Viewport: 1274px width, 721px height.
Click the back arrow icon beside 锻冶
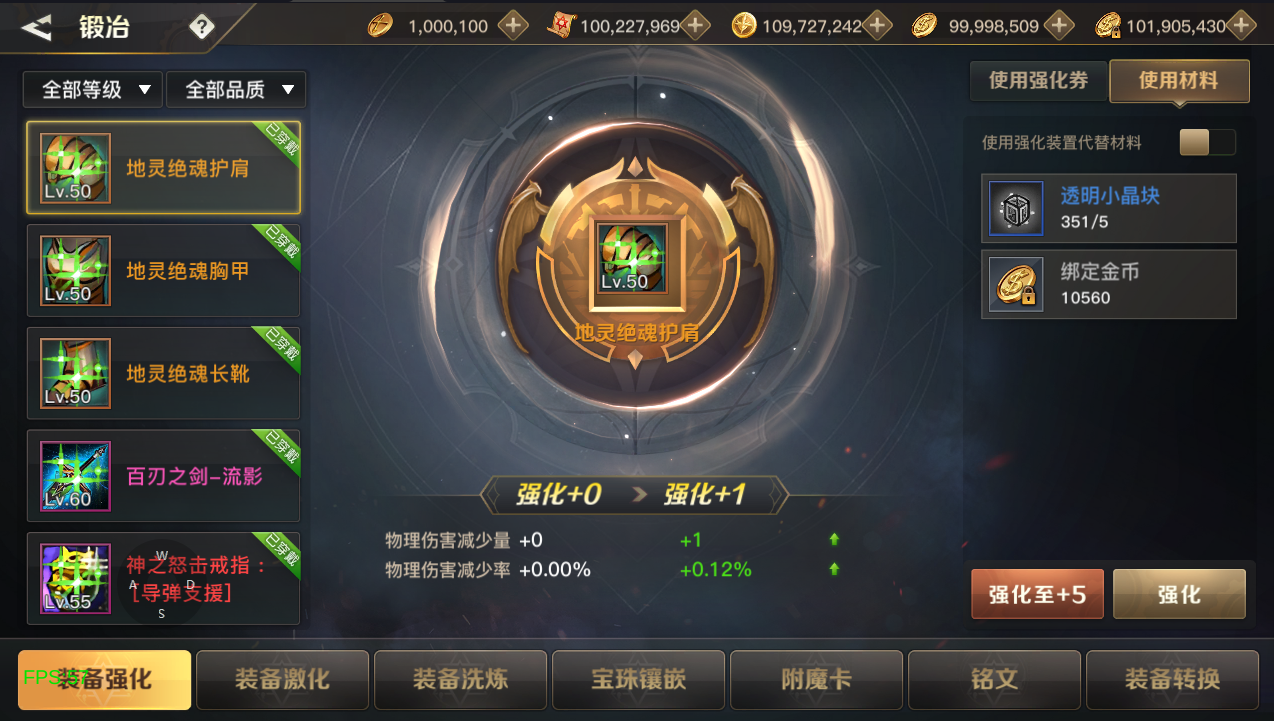click(x=37, y=28)
